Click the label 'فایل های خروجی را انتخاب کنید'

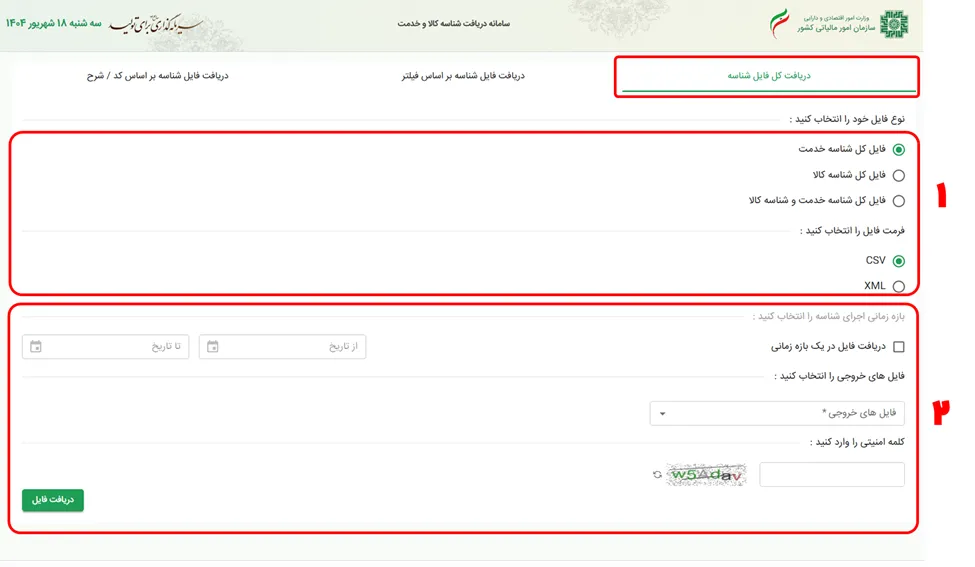point(839,376)
